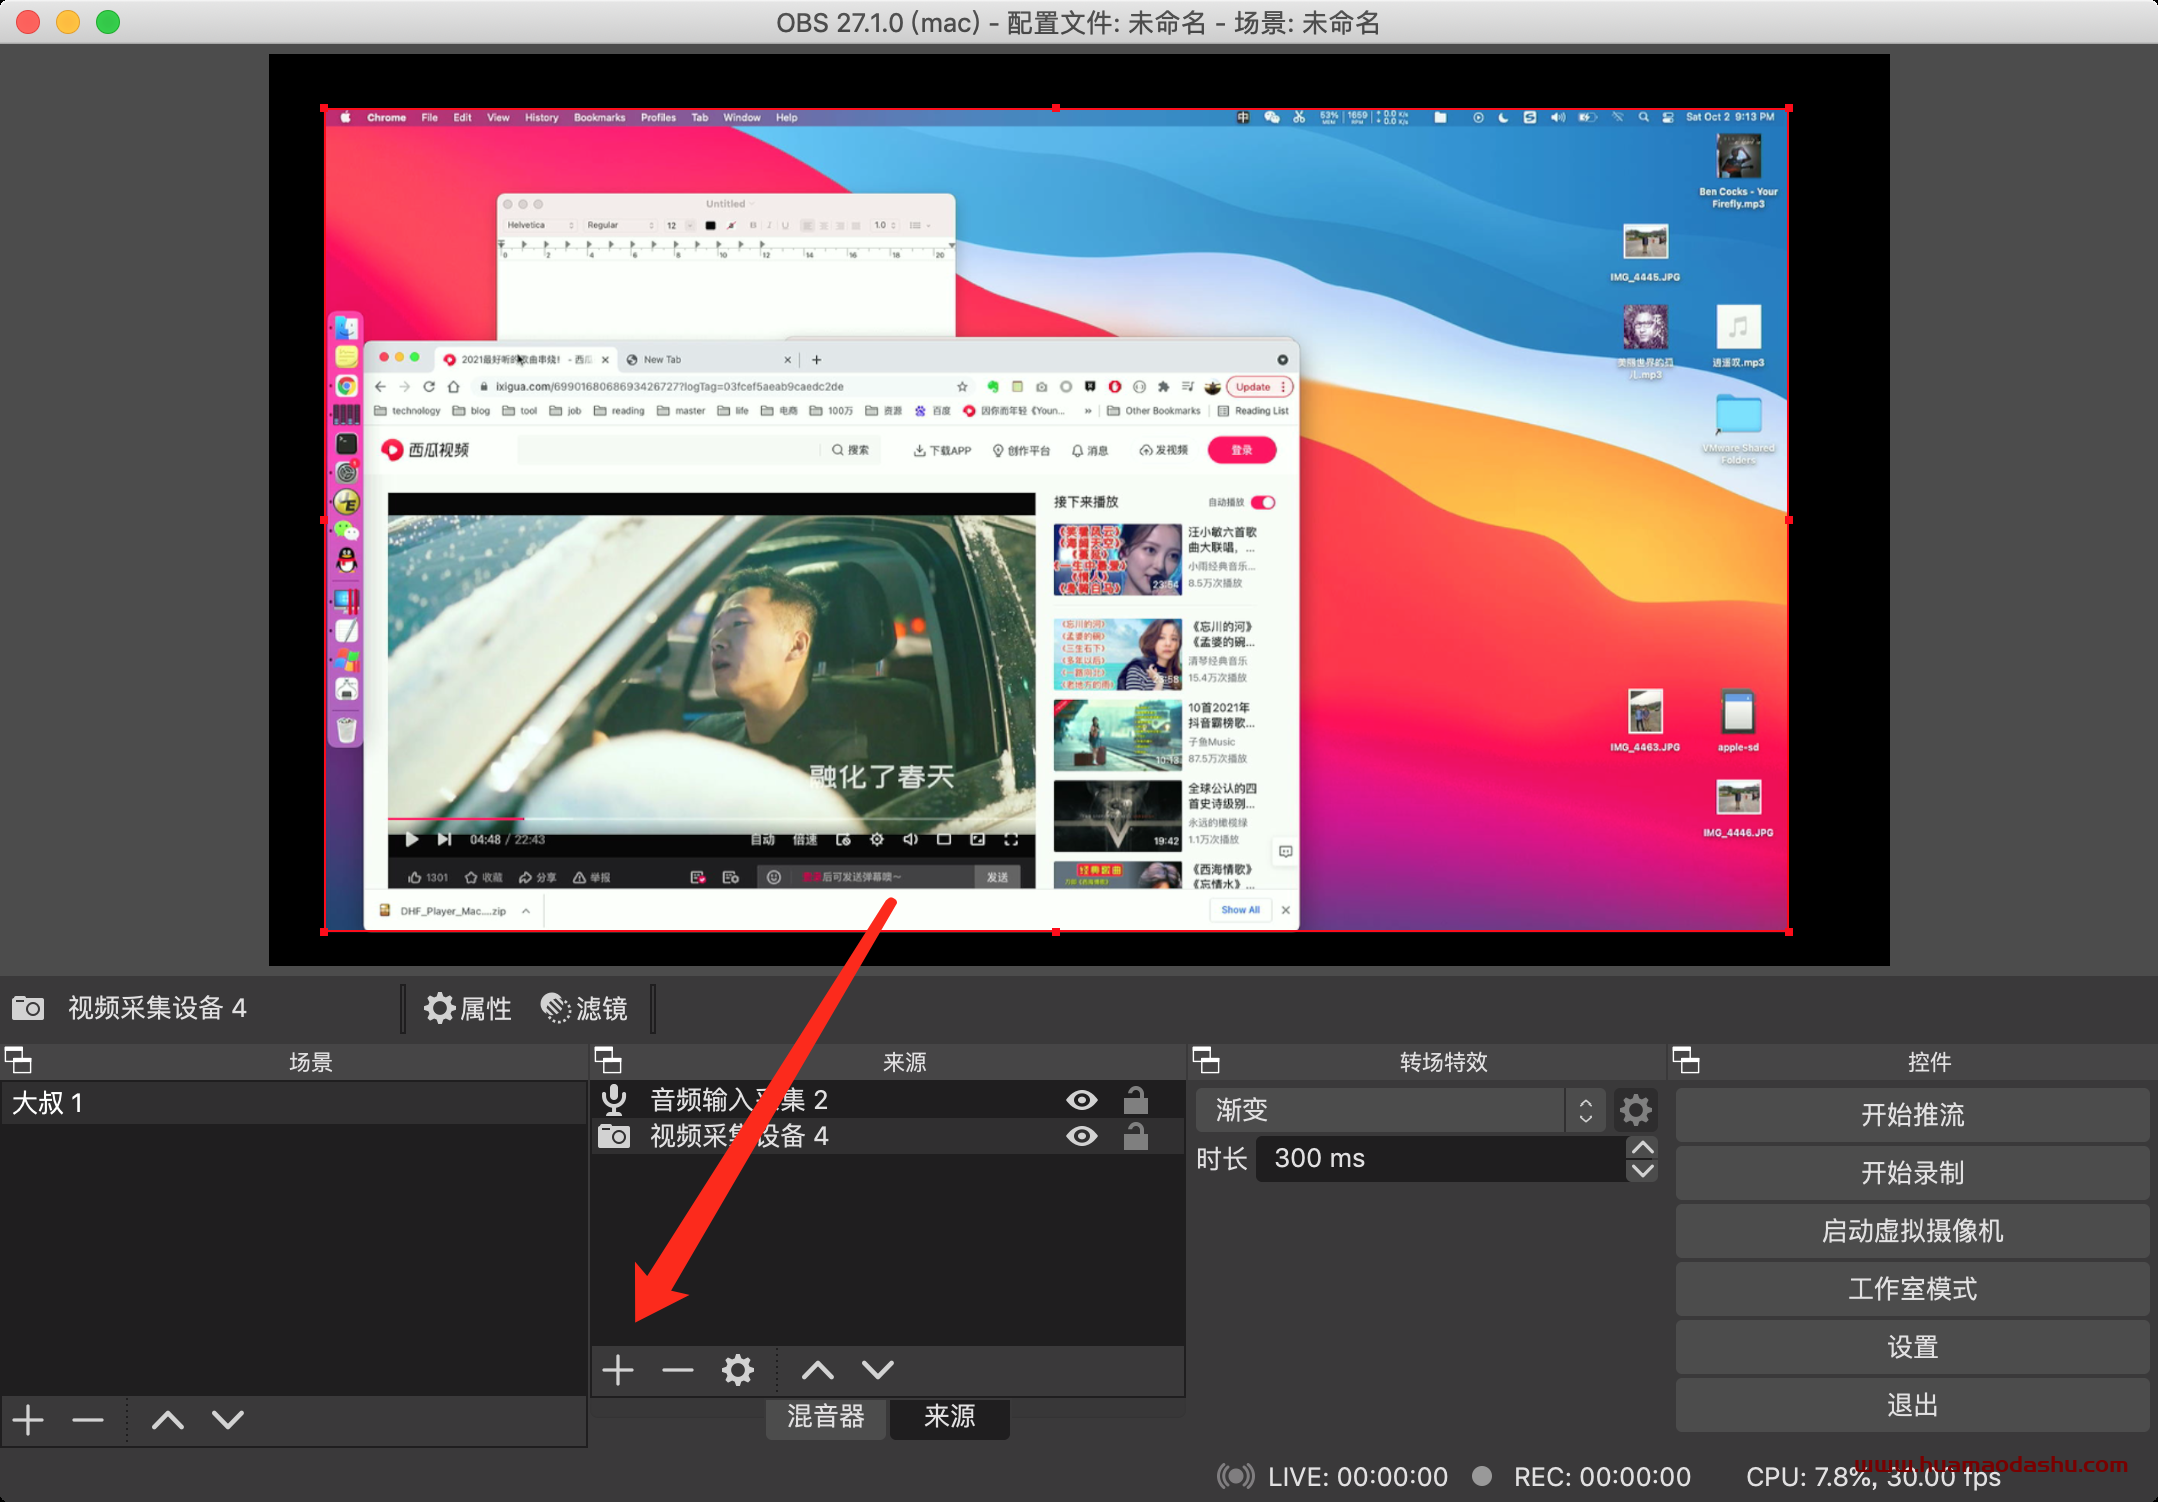Toggle visibility eye for 视频采集设备 4
The image size is (2158, 1502).
coord(1082,1136)
